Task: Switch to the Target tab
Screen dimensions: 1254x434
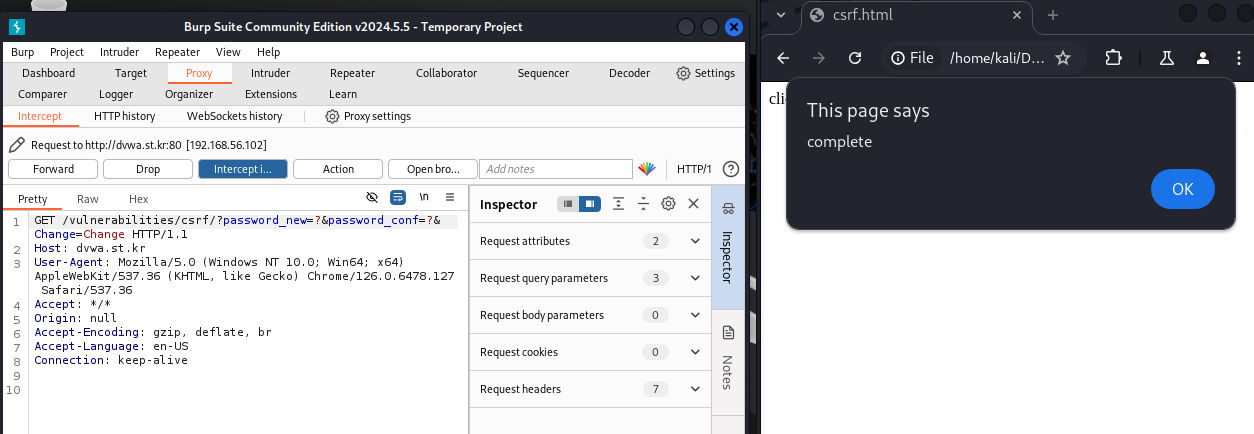Action: coord(131,73)
